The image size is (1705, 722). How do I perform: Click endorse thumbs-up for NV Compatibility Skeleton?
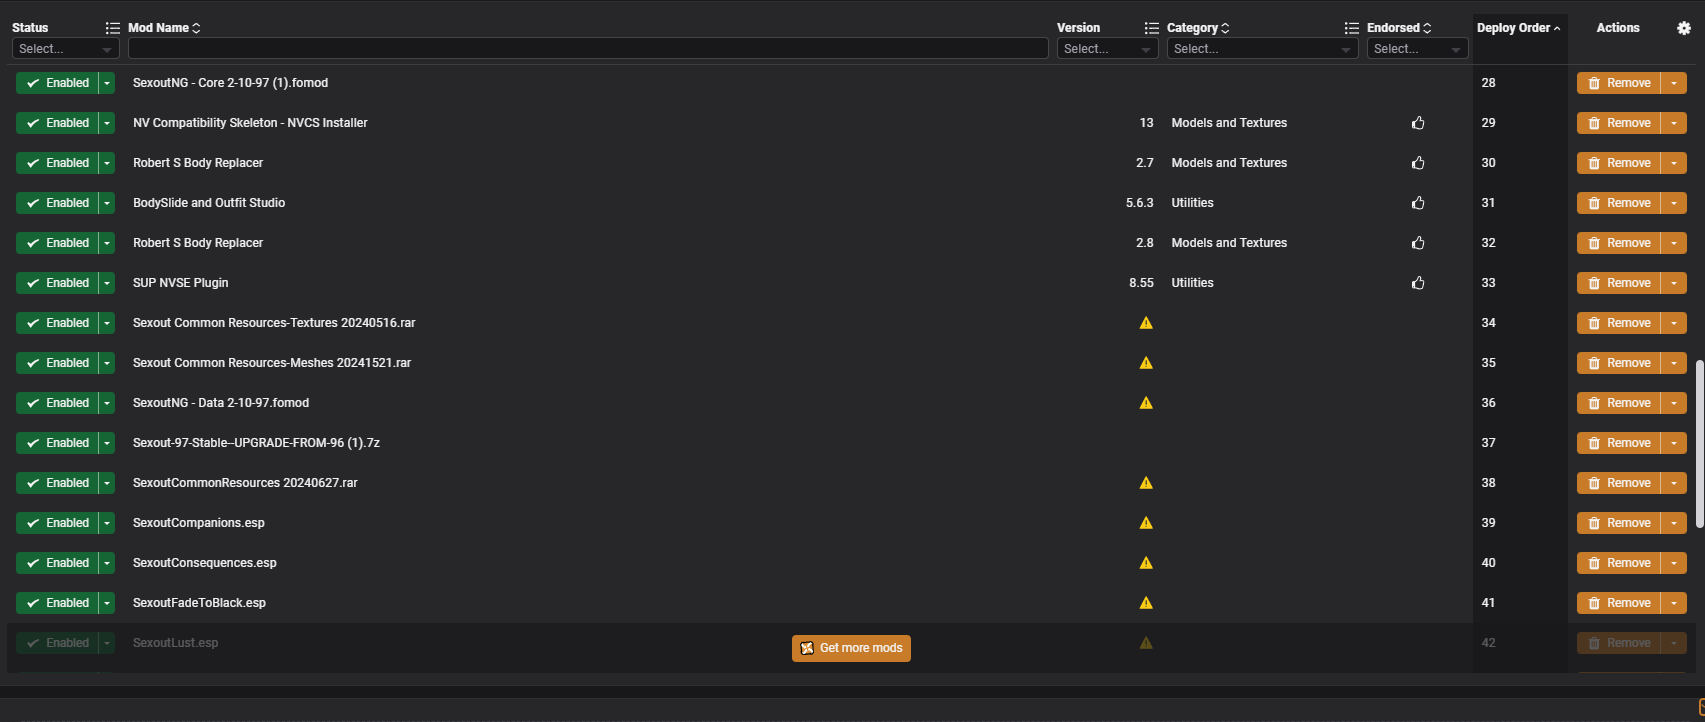[1418, 123]
